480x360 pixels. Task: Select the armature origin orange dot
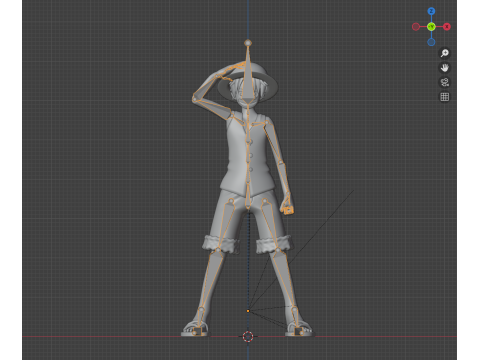tap(248, 311)
